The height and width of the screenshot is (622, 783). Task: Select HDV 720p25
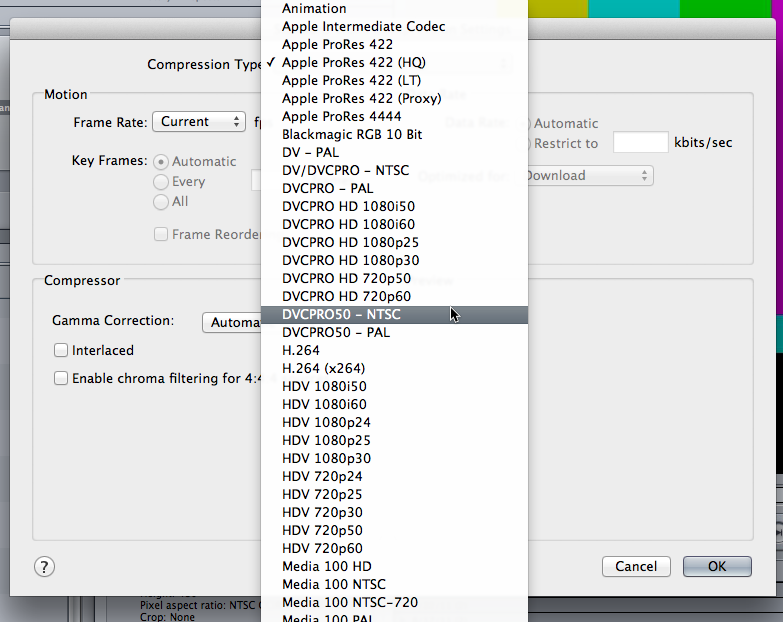coord(394,494)
